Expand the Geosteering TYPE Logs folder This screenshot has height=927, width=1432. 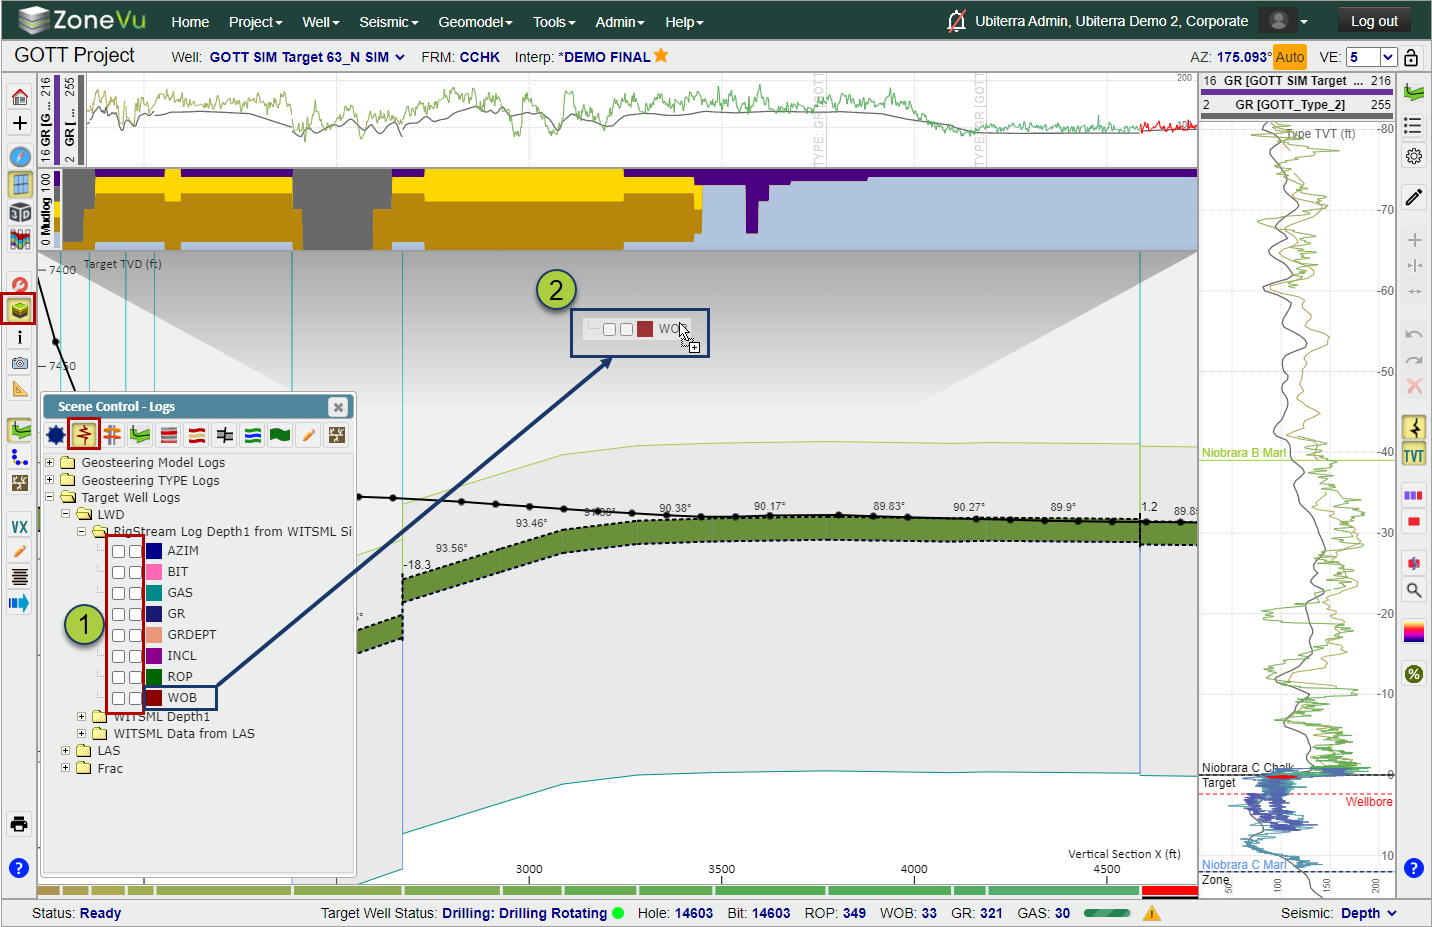tap(50, 480)
